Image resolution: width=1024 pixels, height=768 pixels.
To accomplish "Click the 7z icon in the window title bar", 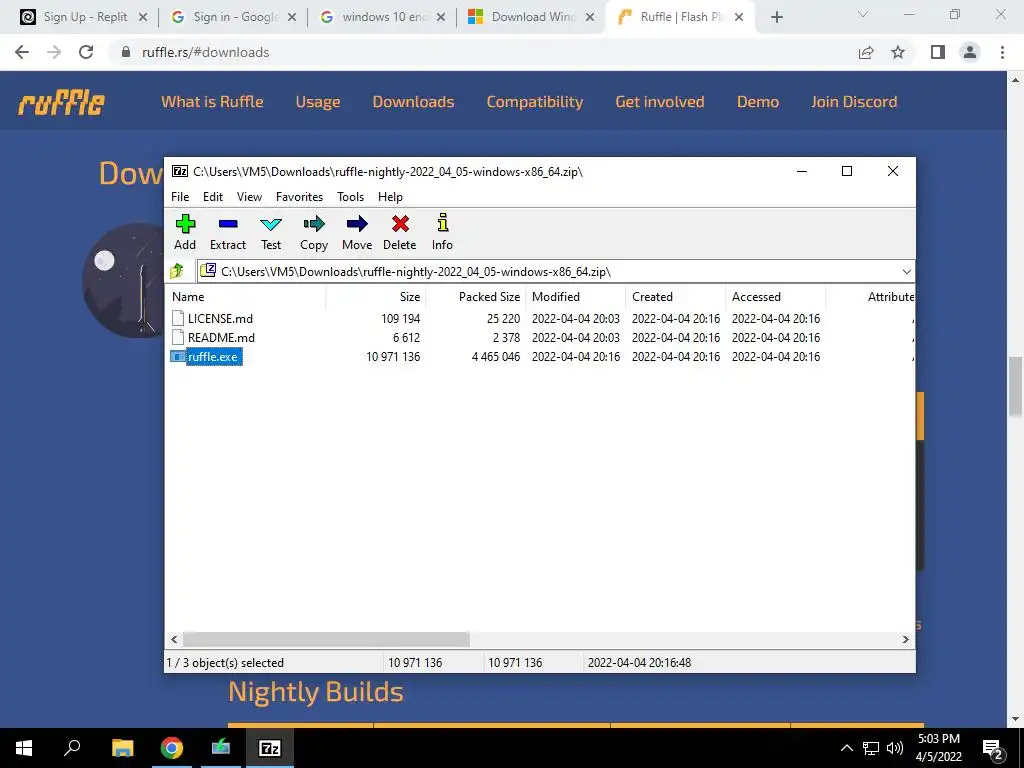I will click(x=180, y=171).
